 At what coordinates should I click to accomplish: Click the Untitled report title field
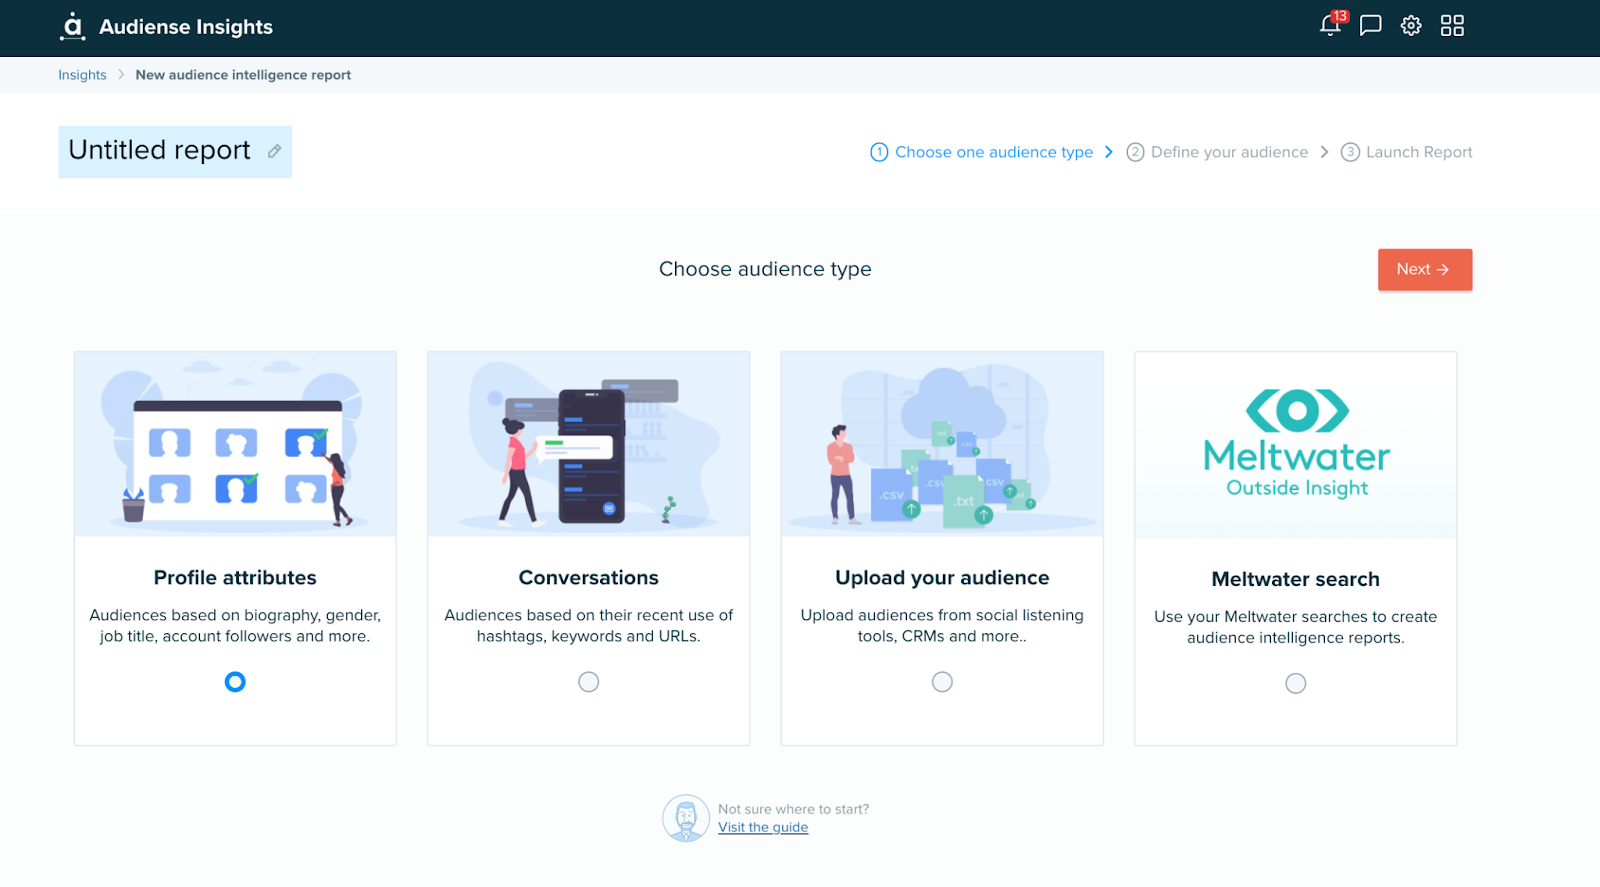[175, 152]
